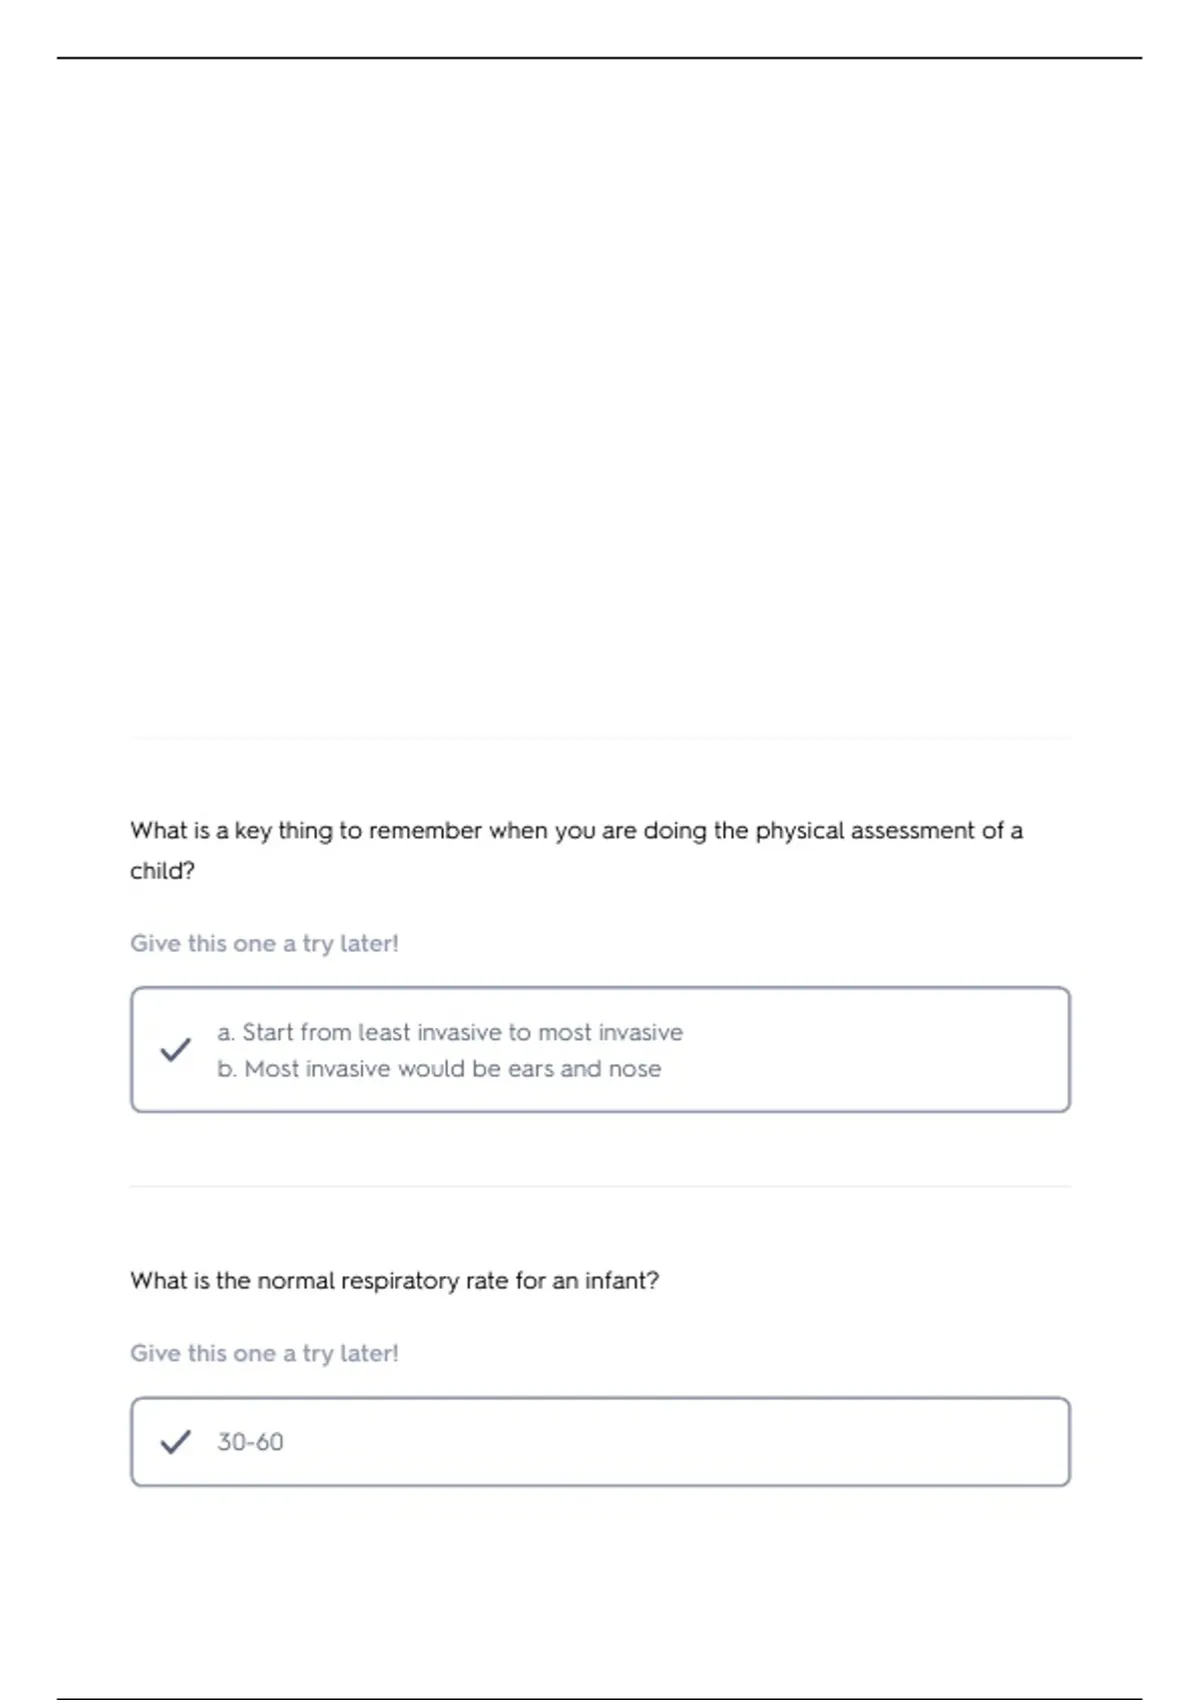Click the question about normal infant respiratory rate
This screenshot has height=1700, width=1200.
394,1281
